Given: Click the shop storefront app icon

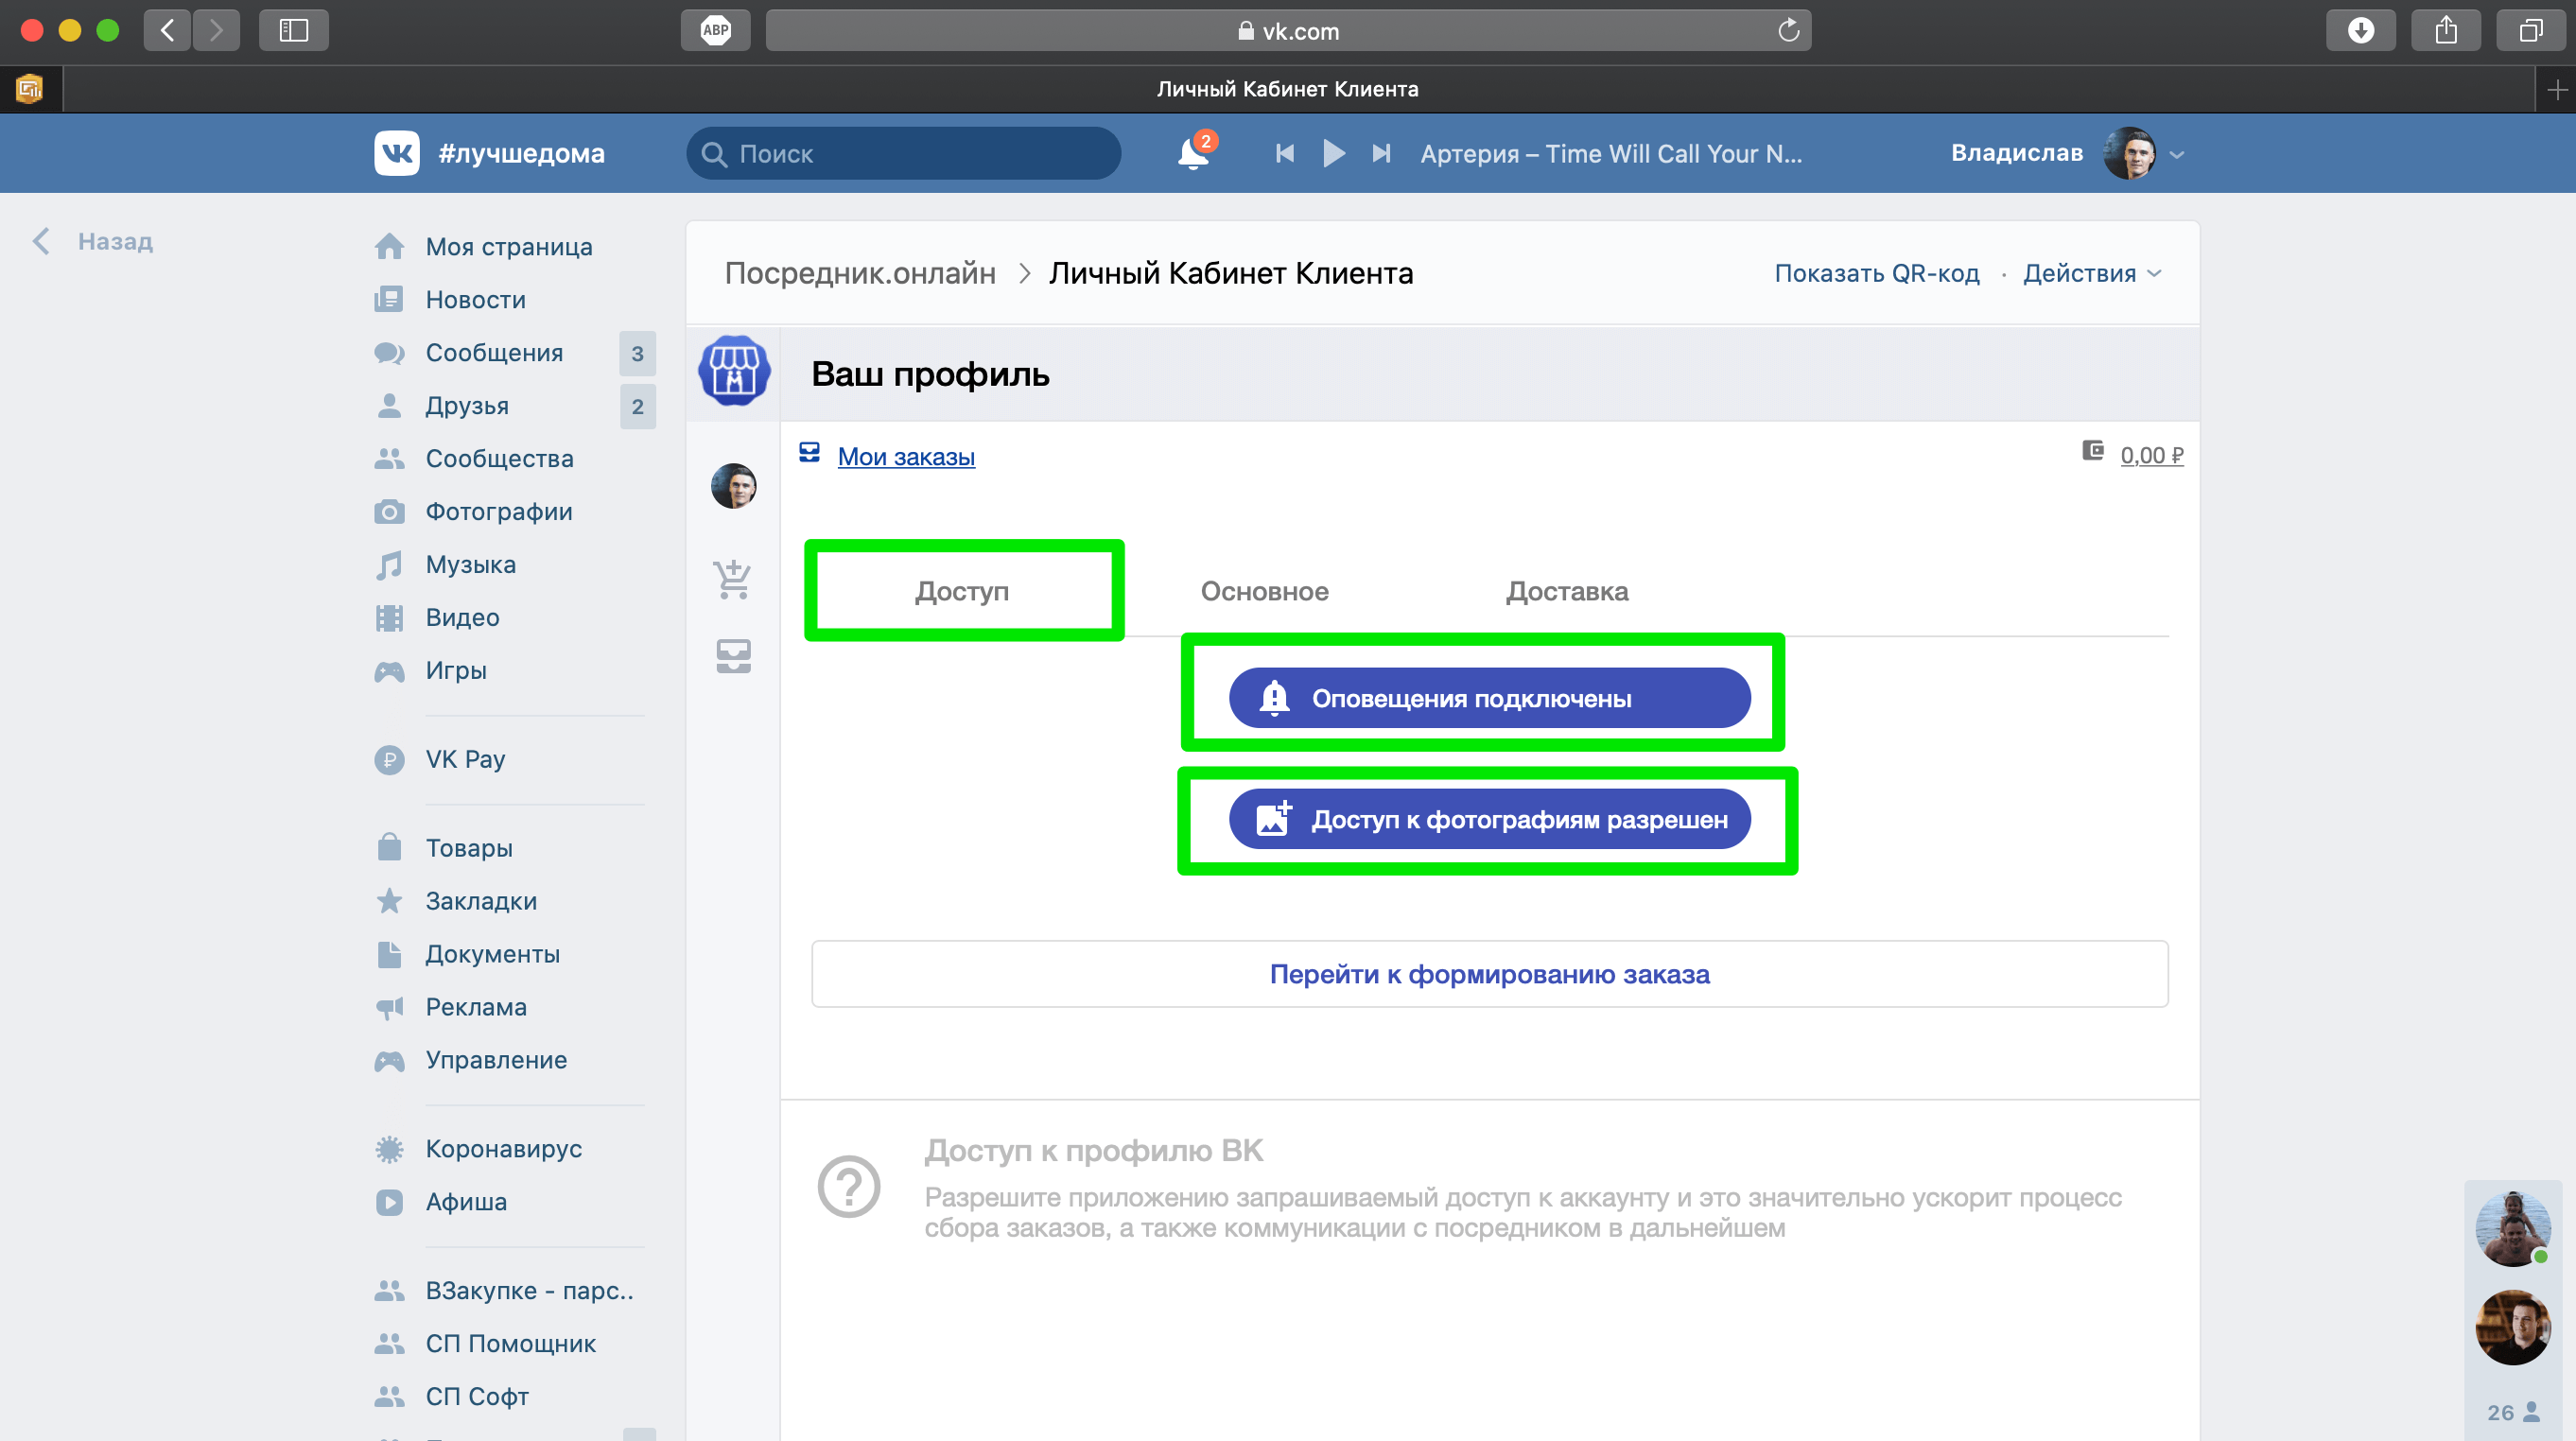Looking at the screenshot, I should click(x=734, y=371).
